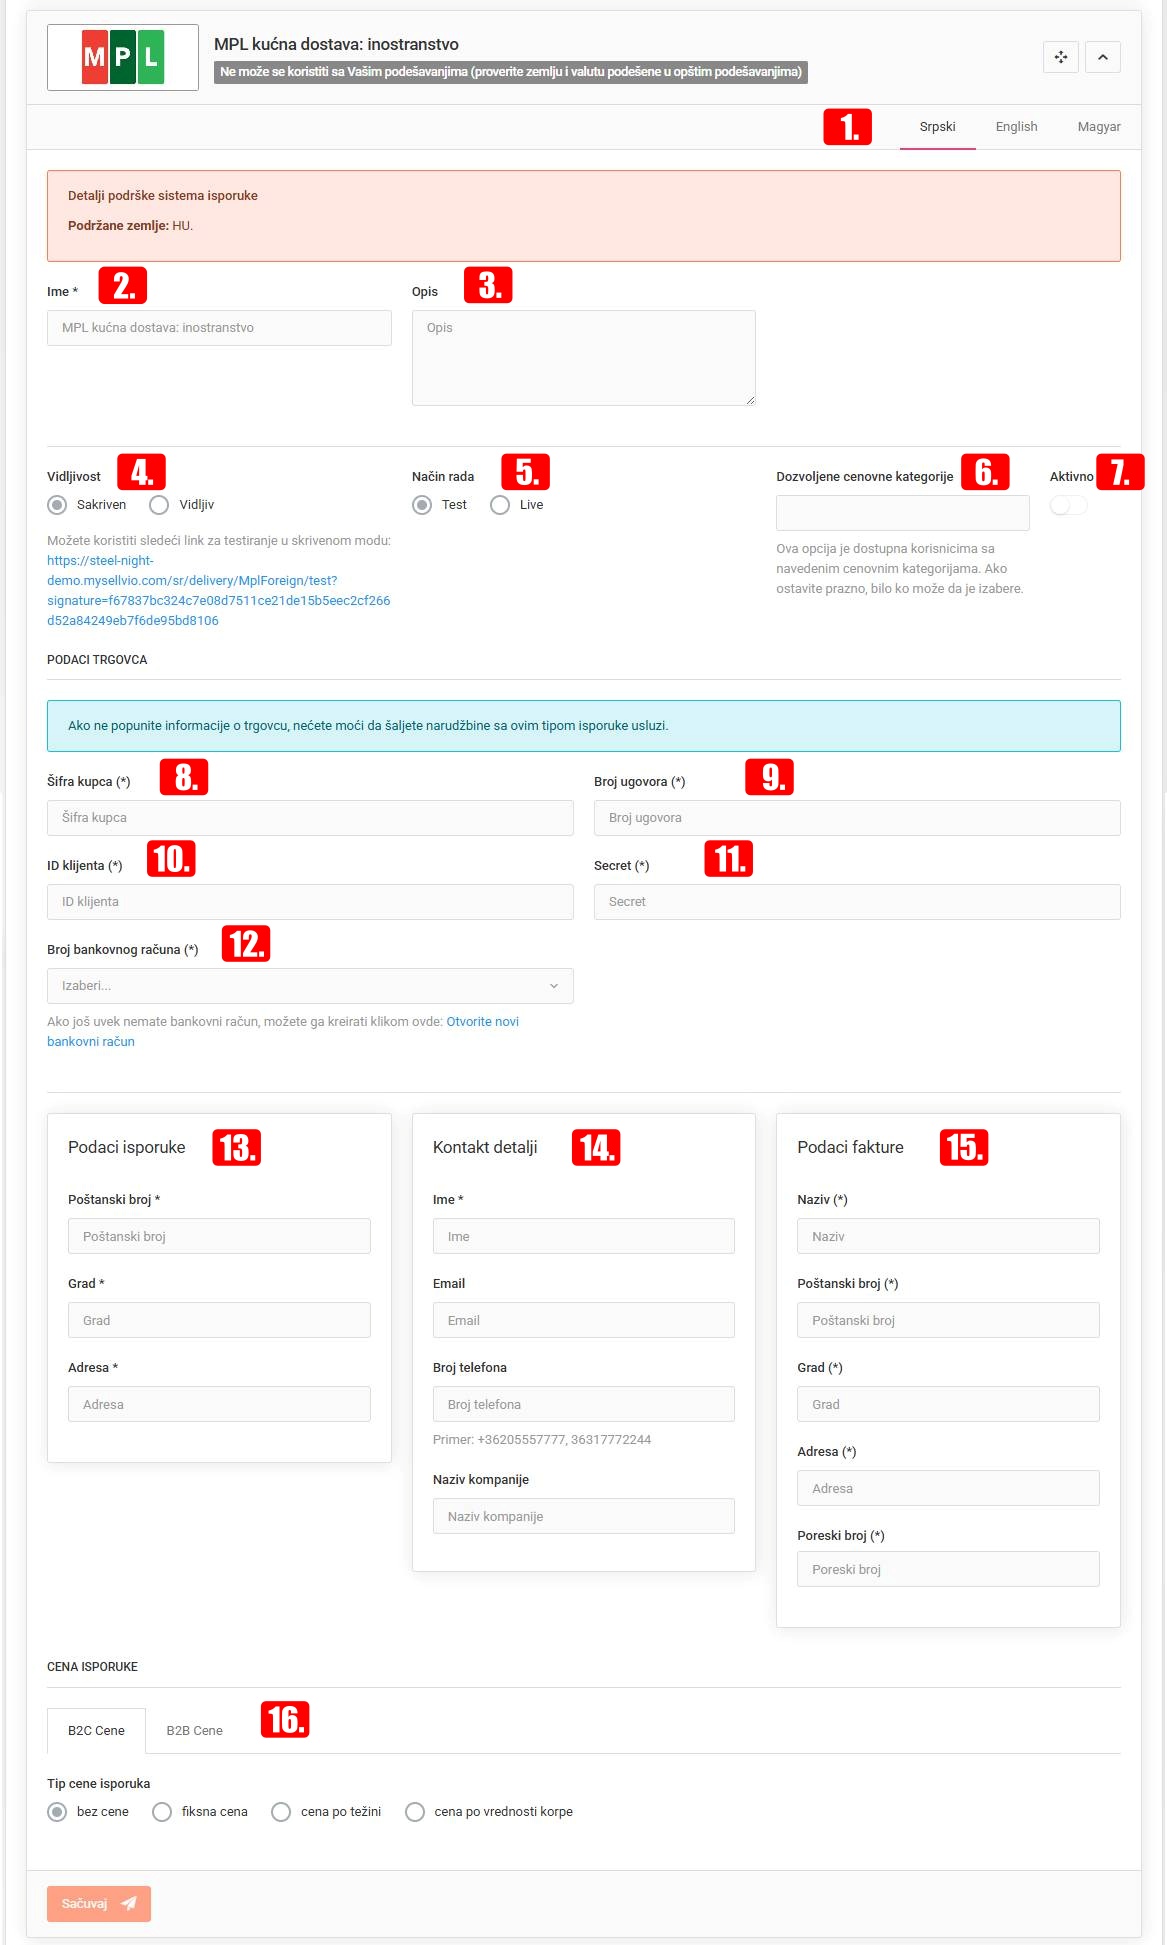This screenshot has width=1167, height=1945.
Task: Open the hidden mode test link
Action: 219,590
